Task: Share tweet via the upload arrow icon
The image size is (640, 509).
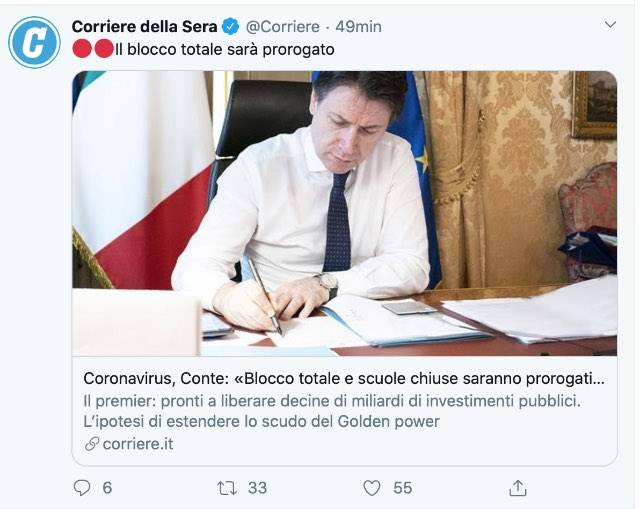Action: (x=518, y=487)
